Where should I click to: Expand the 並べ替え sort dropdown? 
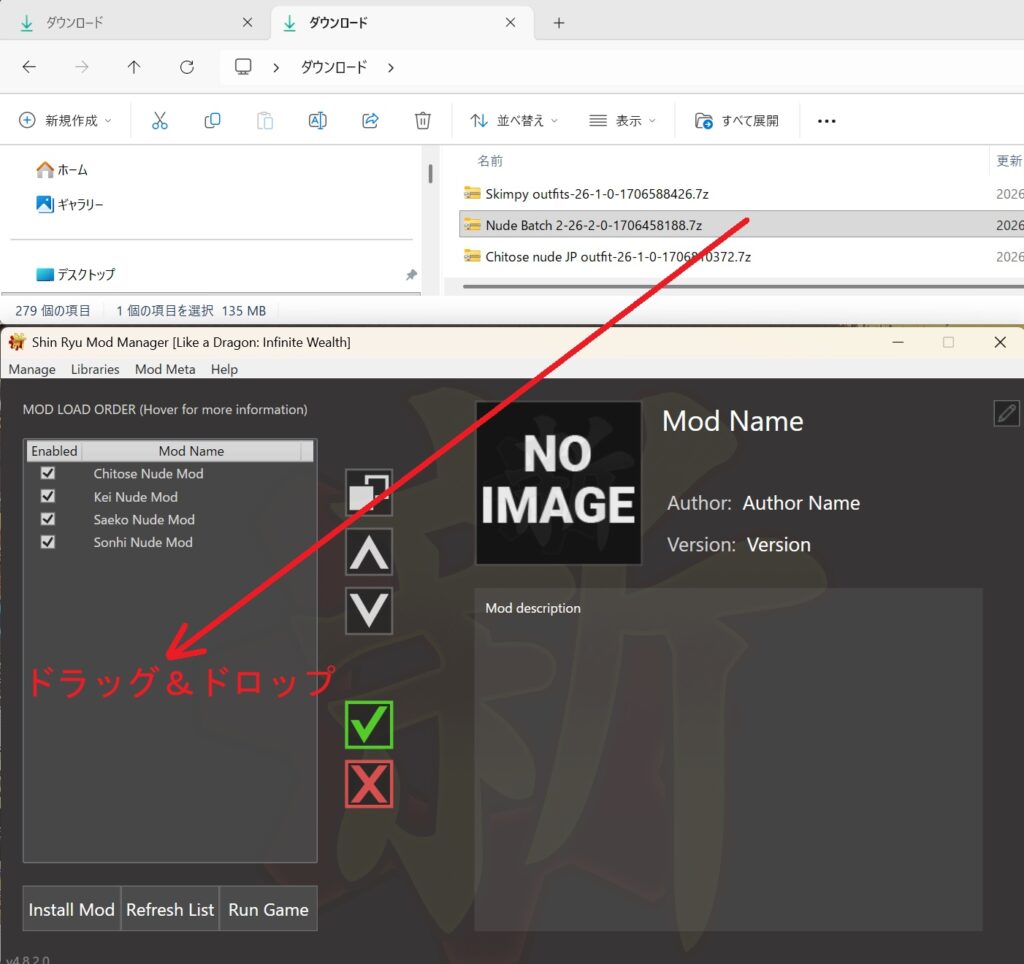click(514, 121)
